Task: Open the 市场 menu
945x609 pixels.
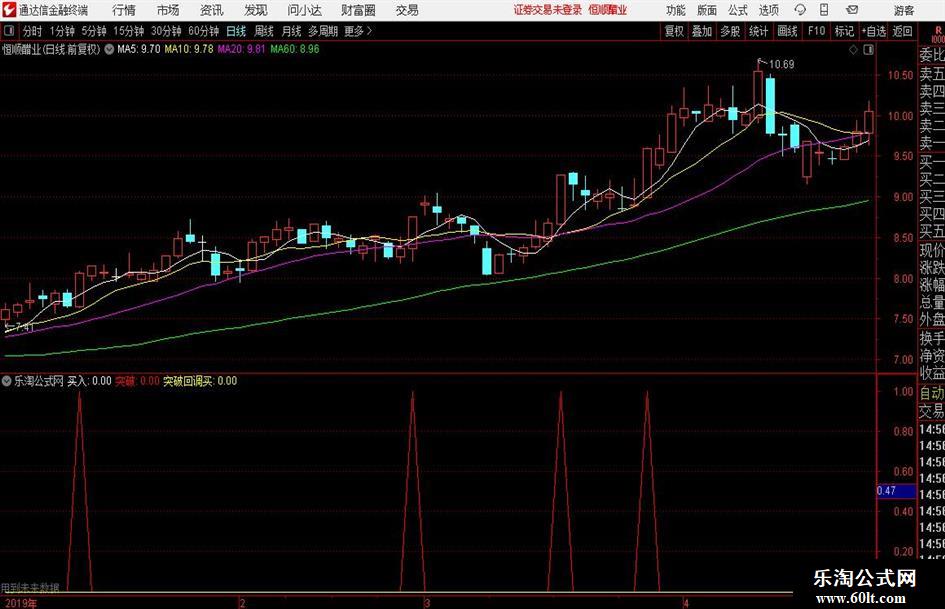Action: coord(168,10)
